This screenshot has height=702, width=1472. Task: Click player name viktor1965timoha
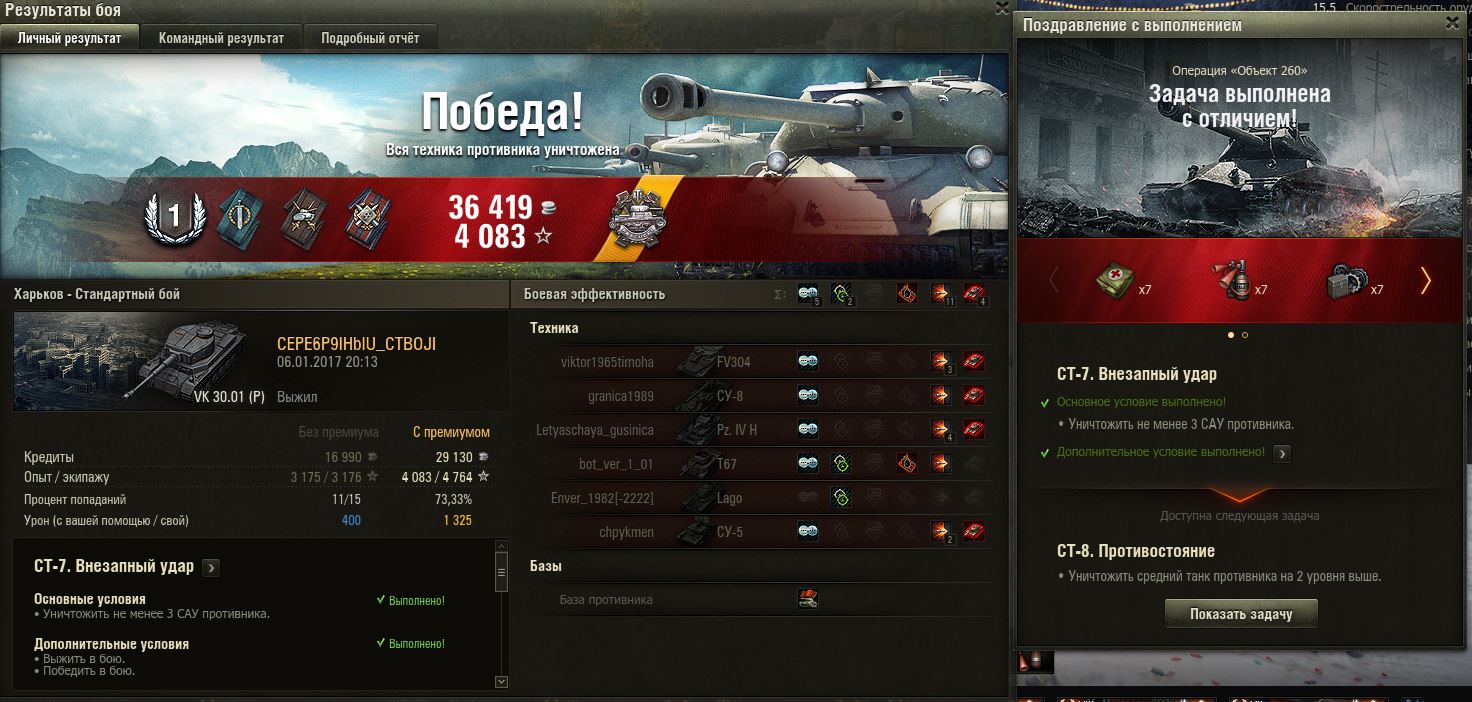607,362
